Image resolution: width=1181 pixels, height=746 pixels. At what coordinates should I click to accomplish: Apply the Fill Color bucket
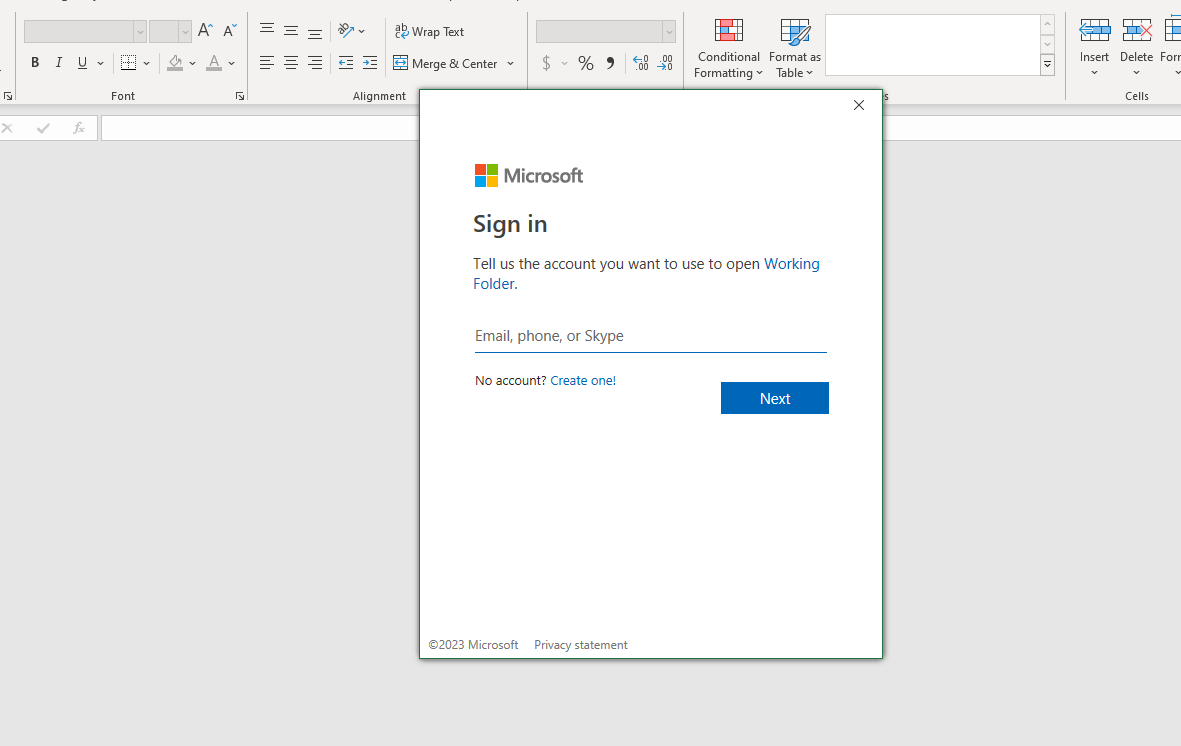(175, 63)
